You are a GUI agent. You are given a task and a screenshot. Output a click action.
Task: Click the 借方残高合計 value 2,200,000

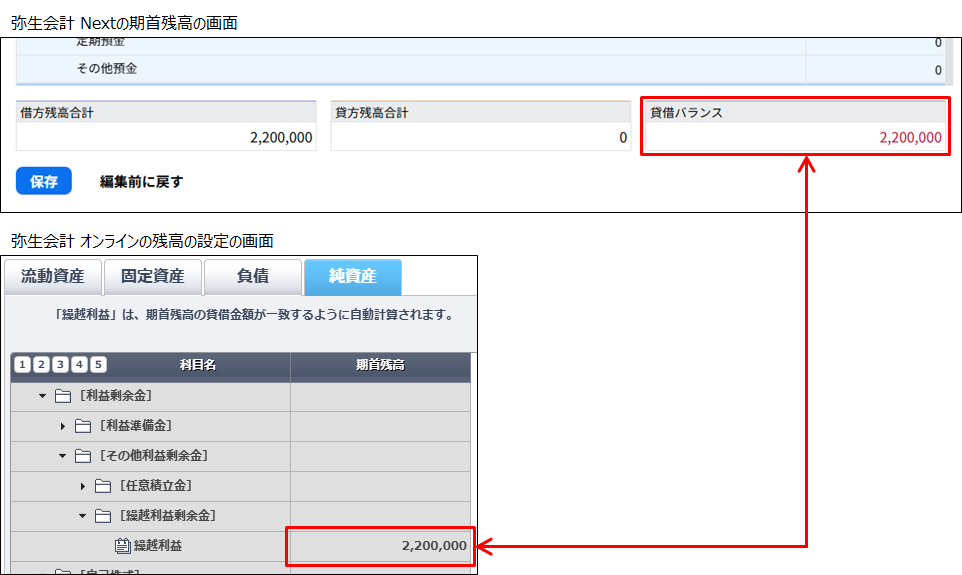click(x=281, y=137)
